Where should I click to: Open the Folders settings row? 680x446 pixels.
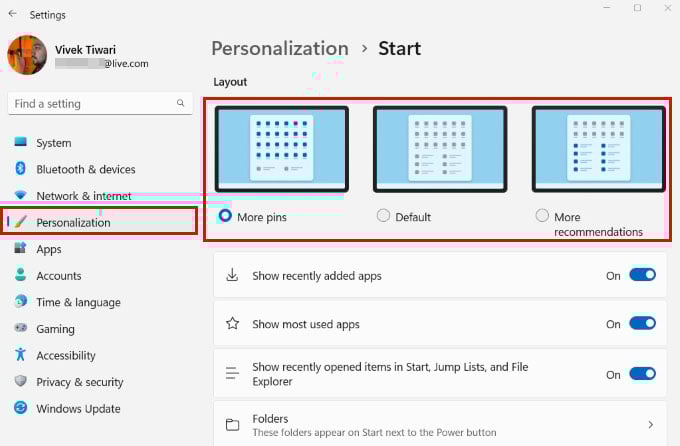tap(440, 424)
